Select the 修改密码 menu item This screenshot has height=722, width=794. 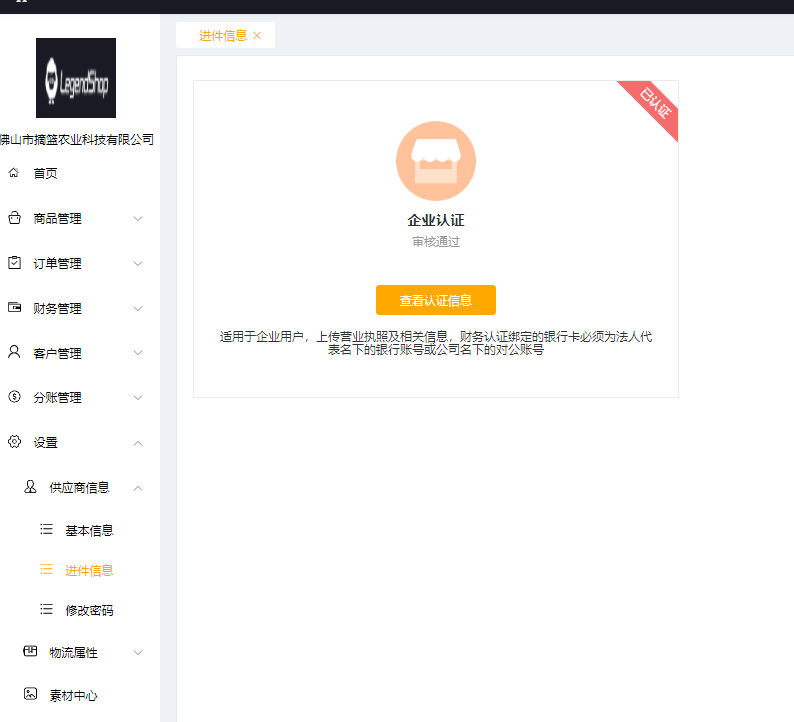[x=89, y=610]
